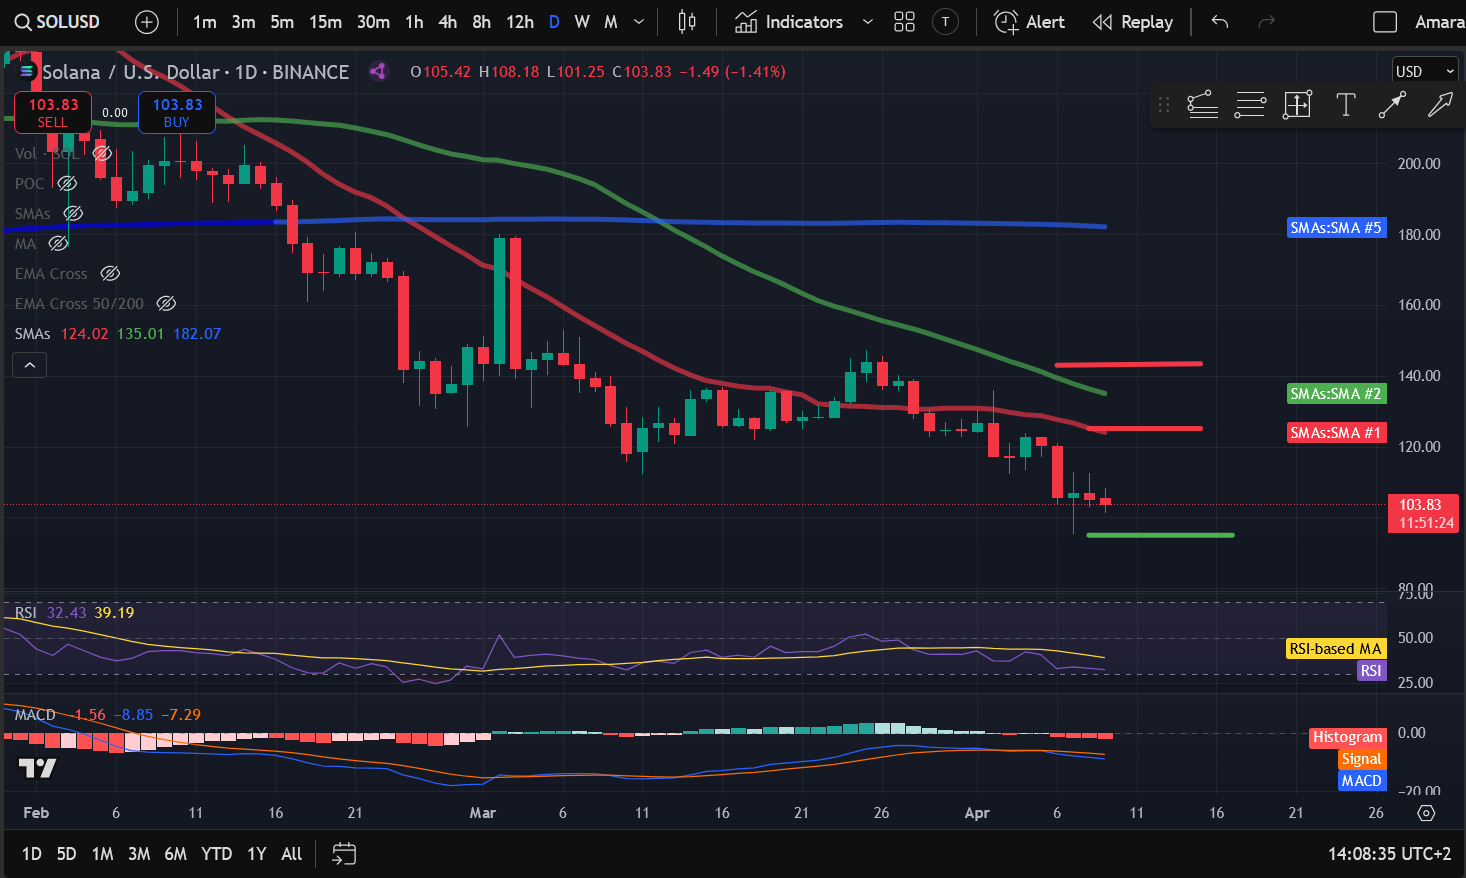The image size is (1466, 878).
Task: Expand the Indicators favorites dropdown arrow
Action: 867,22
